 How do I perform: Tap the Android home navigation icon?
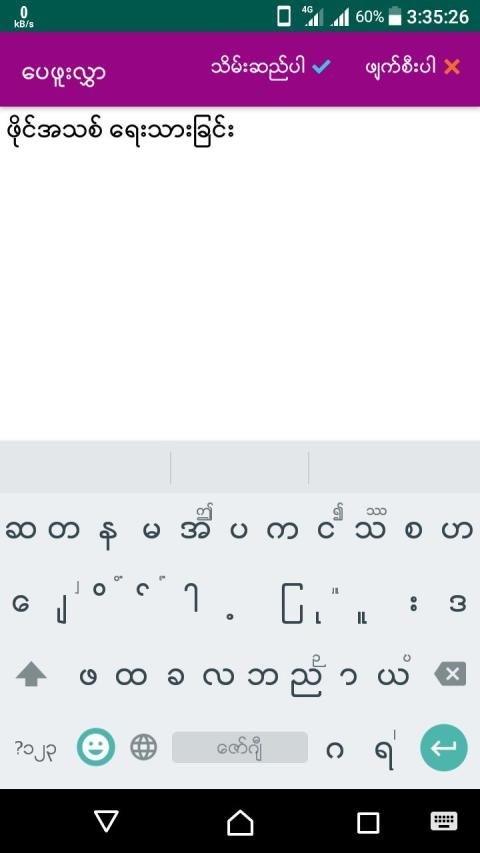(x=240, y=822)
